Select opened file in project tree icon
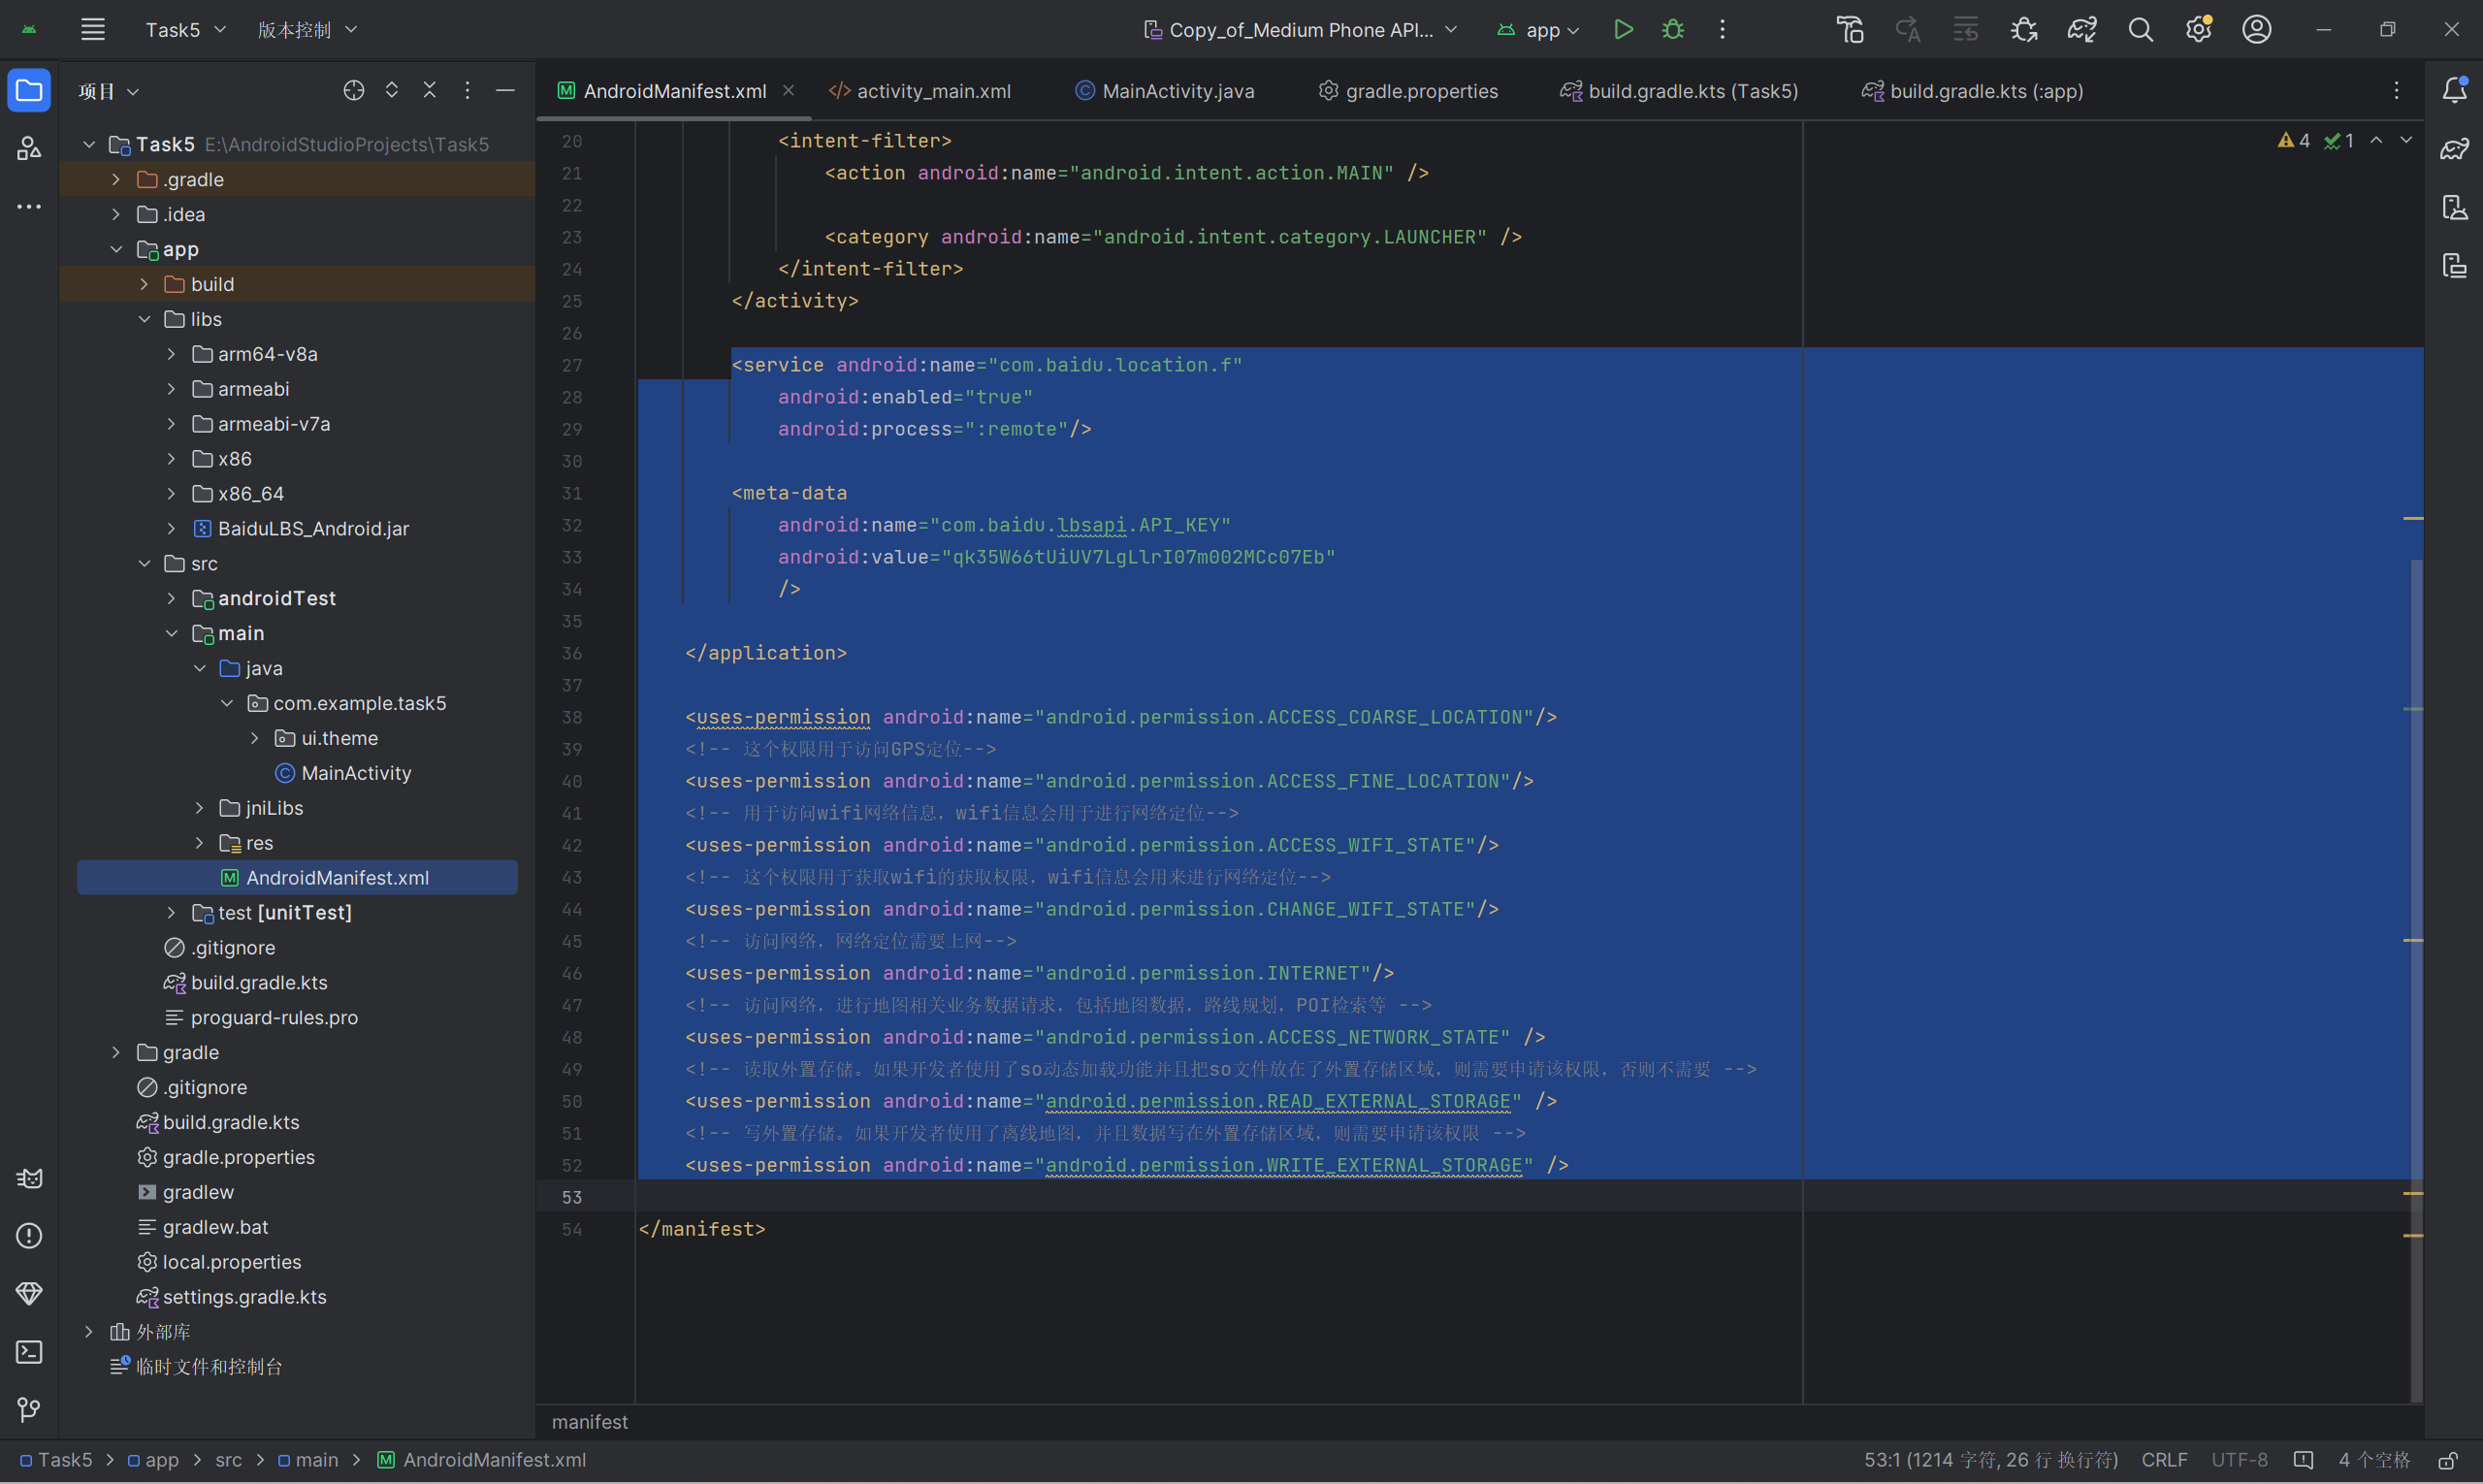 pos(353,90)
